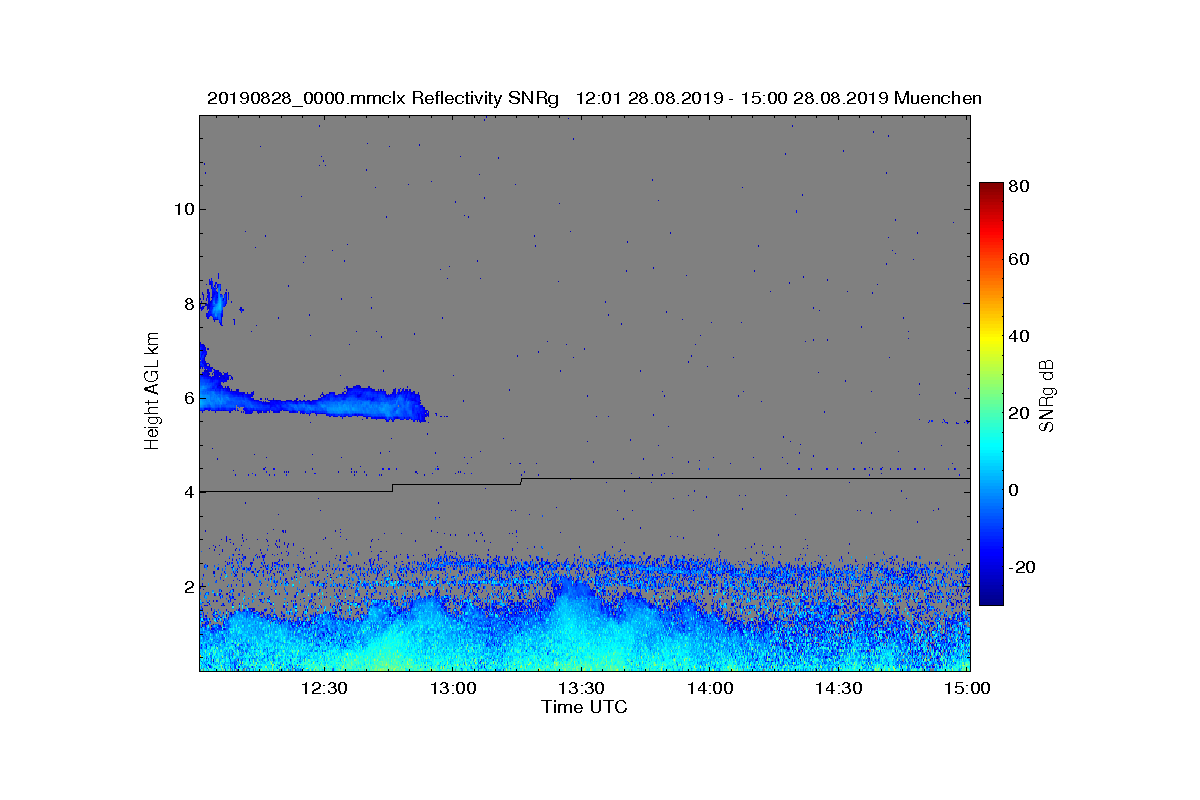Click the 14:30 time tick label
Image resolution: width=1200 pixels, height=800 pixels.
click(x=838, y=688)
